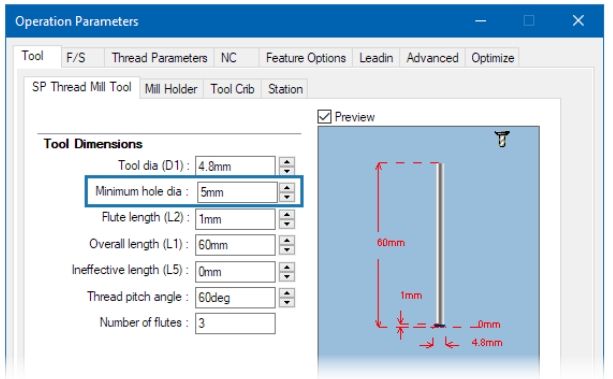This screenshot has width=613, height=379.
Task: Click the tool icon in preview corner
Action: click(502, 139)
